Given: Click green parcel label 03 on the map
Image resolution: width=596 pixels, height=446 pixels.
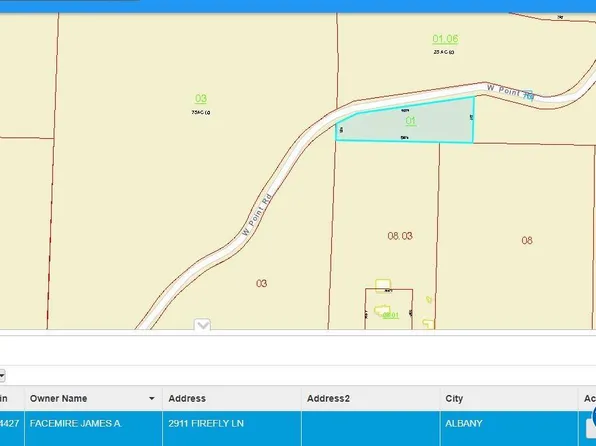Looking at the screenshot, I should [201, 99].
